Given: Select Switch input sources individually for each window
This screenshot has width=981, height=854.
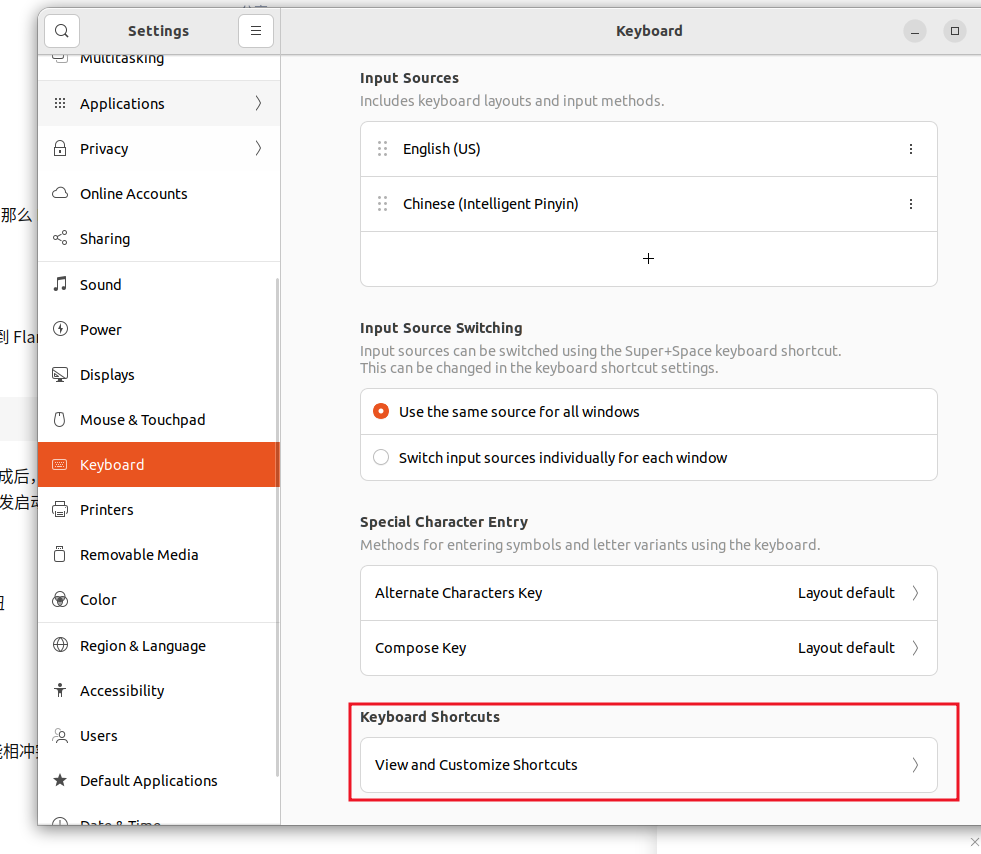Looking at the screenshot, I should point(381,457).
